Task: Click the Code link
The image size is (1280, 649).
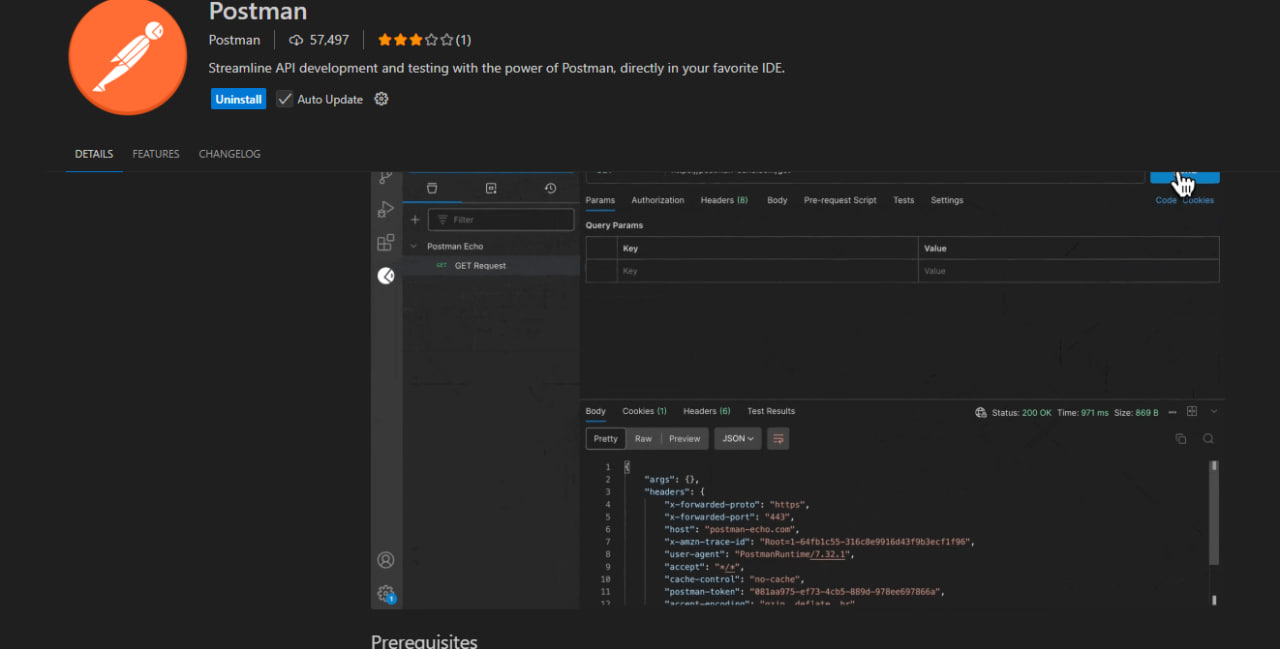Action: pos(1166,200)
